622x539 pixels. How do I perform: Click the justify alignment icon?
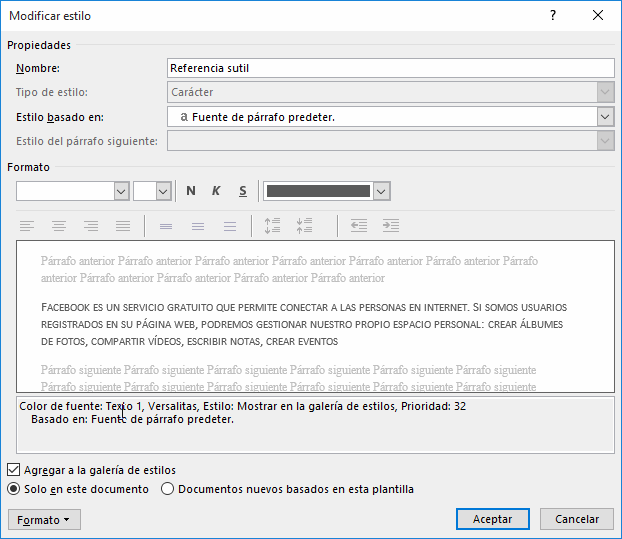pos(123,226)
